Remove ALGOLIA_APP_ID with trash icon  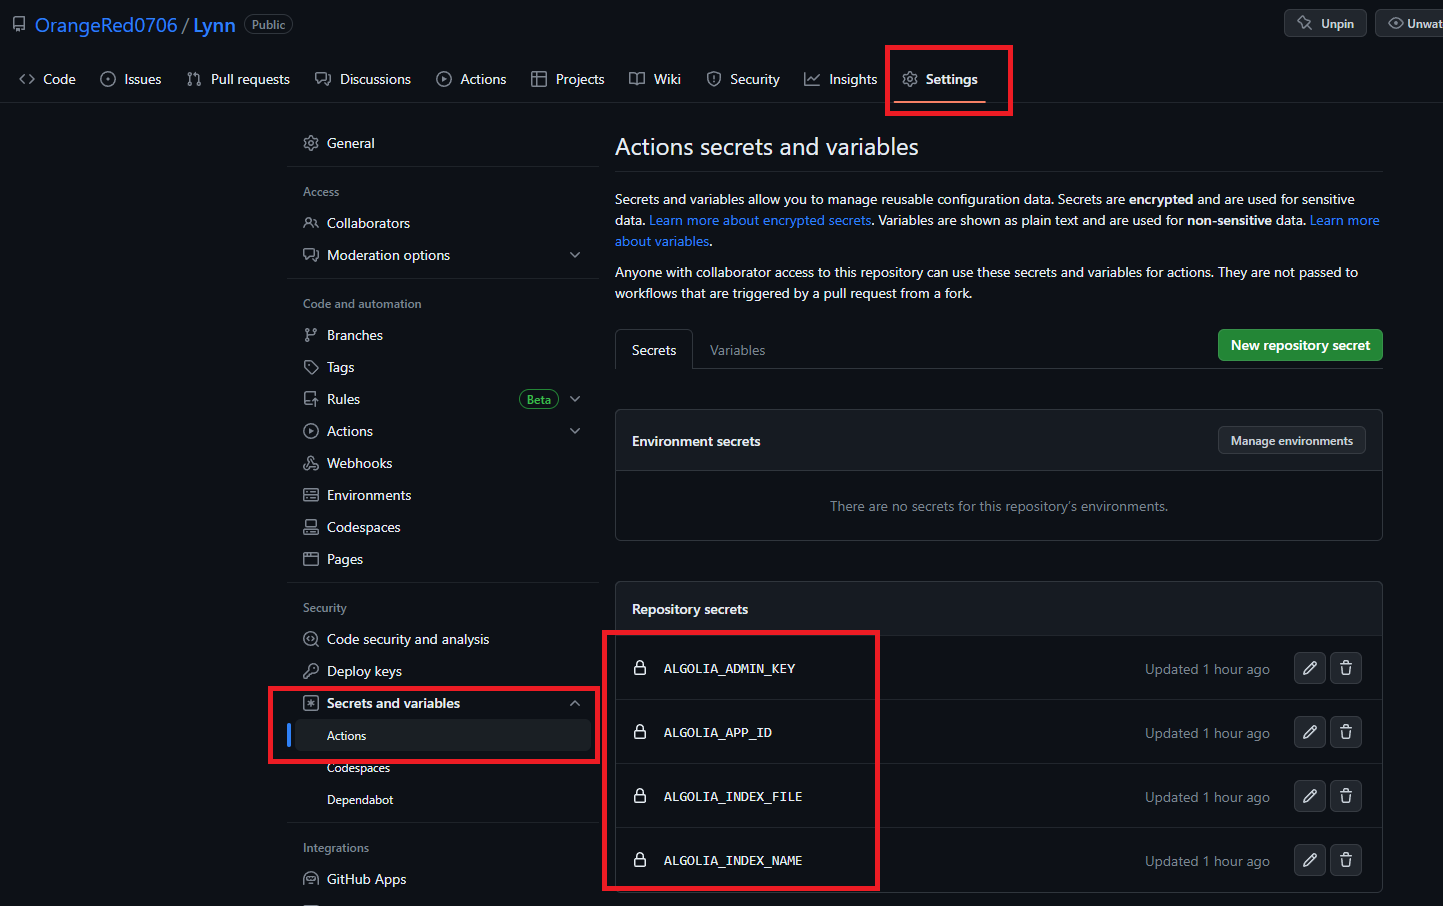(x=1345, y=732)
